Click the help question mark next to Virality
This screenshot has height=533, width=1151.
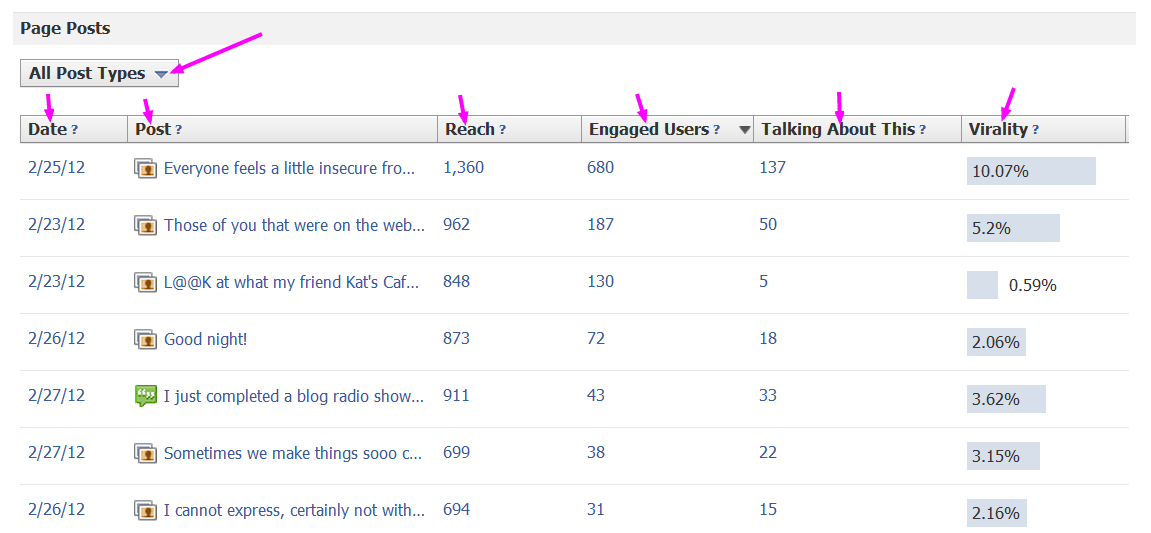pyautogui.click(x=1036, y=130)
